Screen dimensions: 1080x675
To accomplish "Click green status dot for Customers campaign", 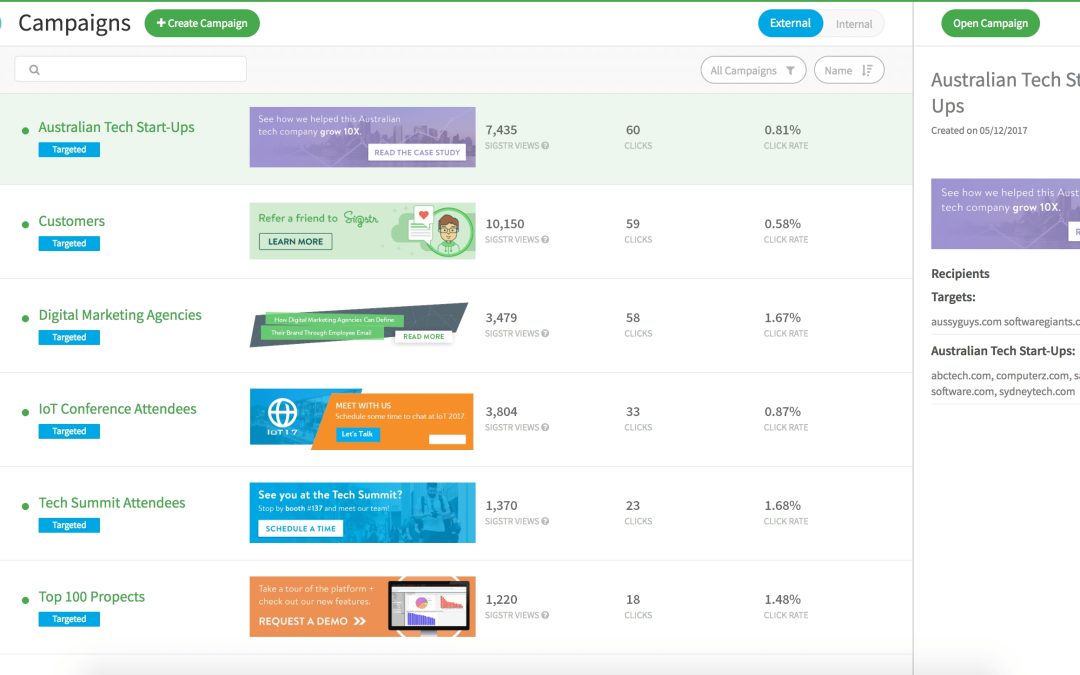I will [x=25, y=225].
